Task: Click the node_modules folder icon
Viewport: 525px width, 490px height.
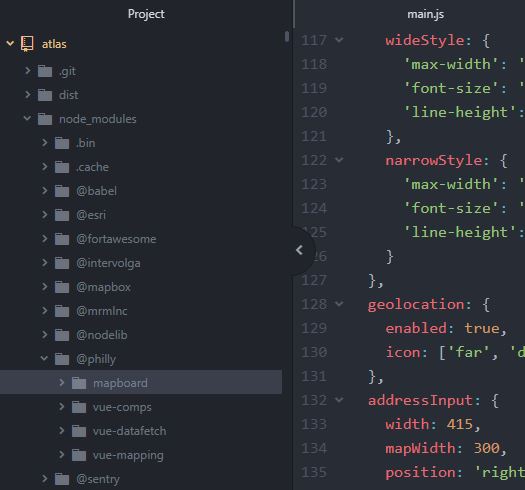Action: point(45,119)
